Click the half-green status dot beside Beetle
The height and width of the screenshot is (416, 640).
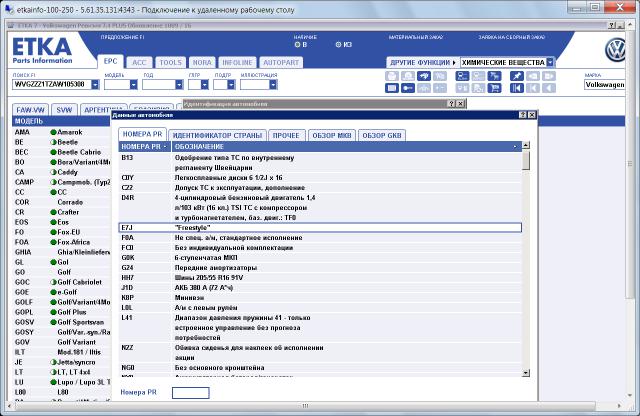tap(53, 142)
